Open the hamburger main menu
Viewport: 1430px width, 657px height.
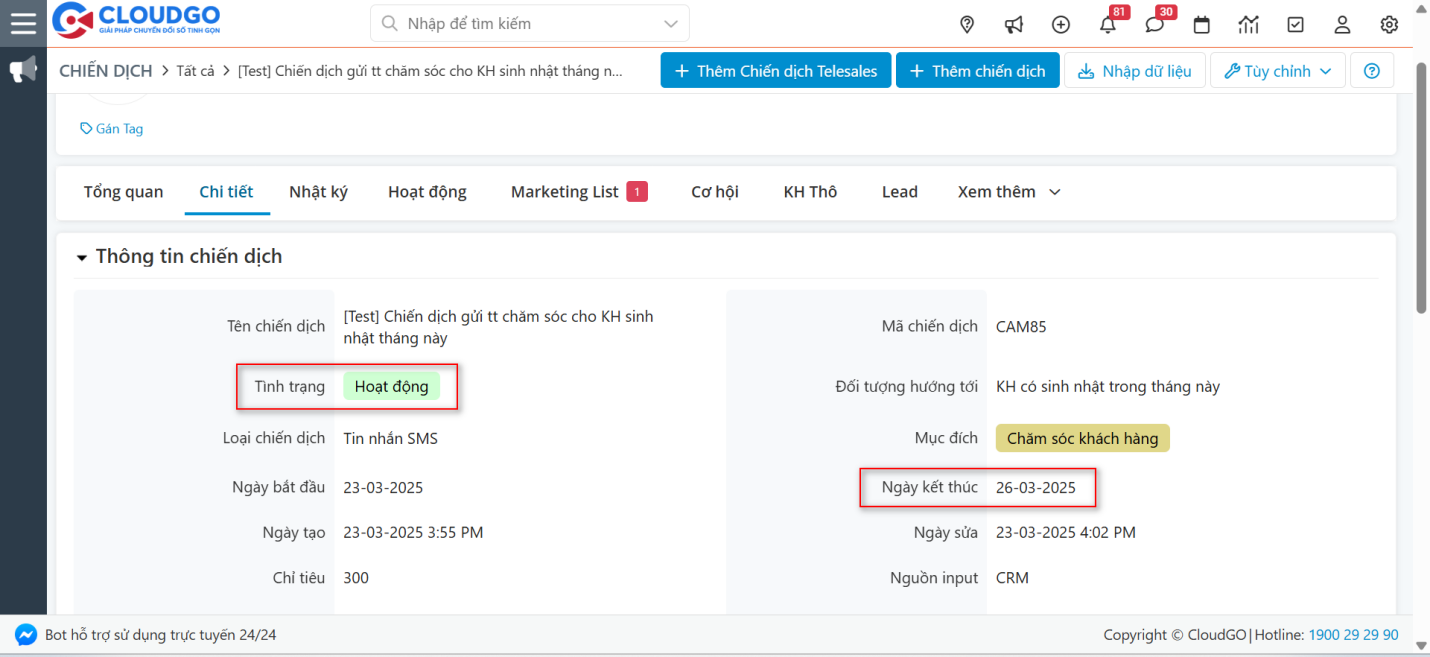click(x=23, y=23)
